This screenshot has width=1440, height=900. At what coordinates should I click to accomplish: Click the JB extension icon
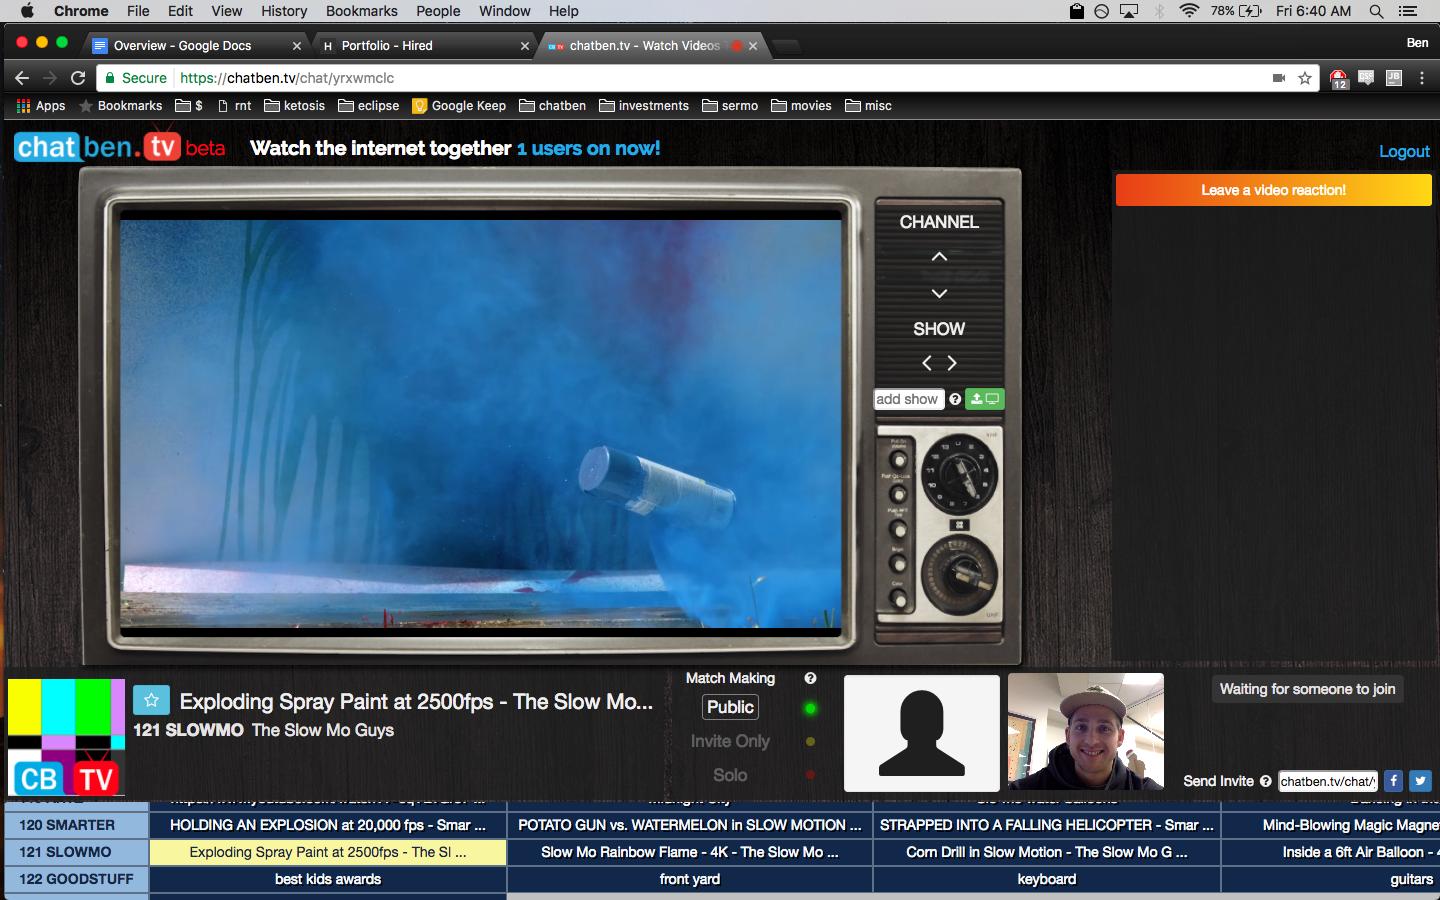pos(1394,78)
